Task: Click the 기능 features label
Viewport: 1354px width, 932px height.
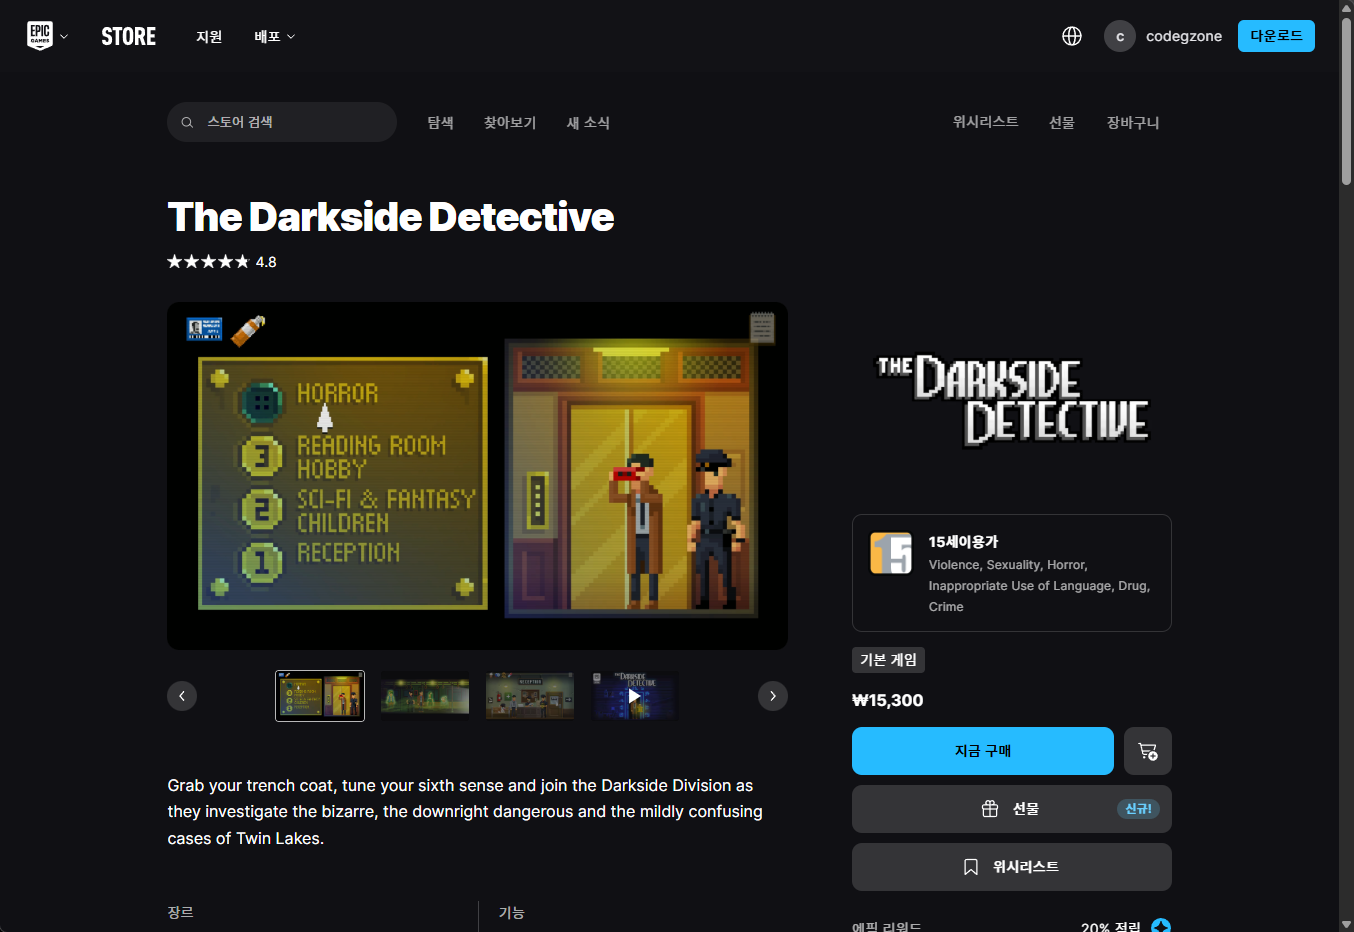Action: coord(512,912)
